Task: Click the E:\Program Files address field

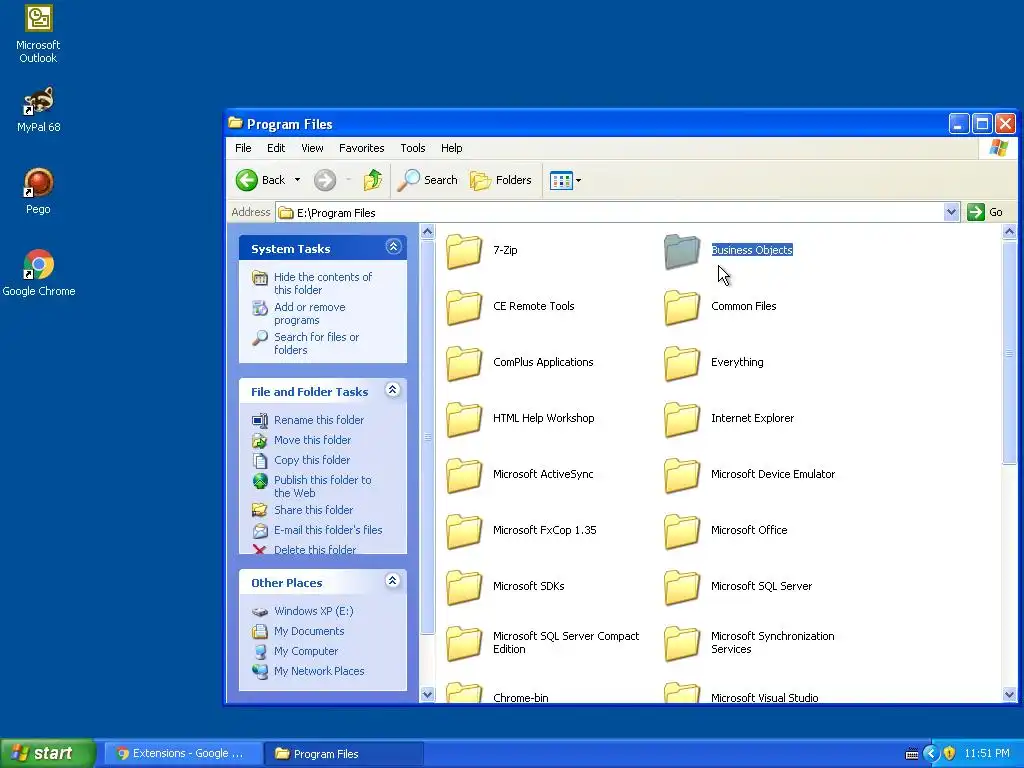Action: pos(610,213)
